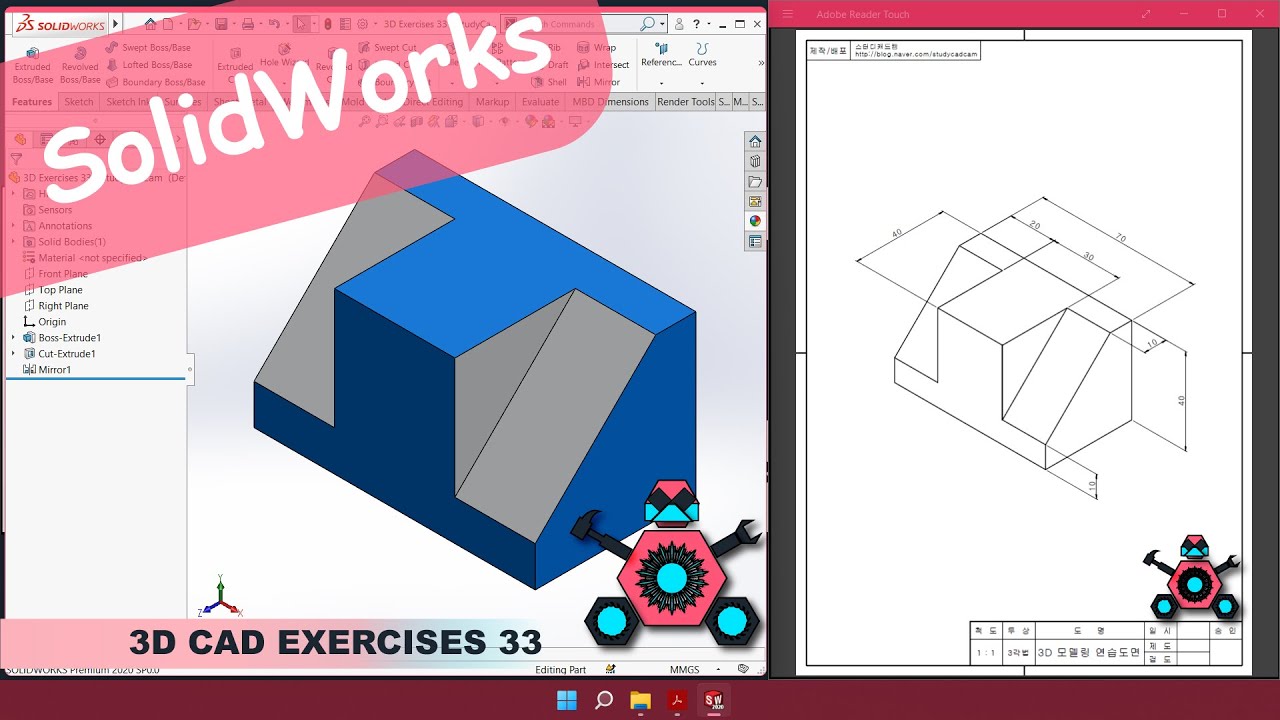Viewport: 1280px width, 720px height.
Task: Open Appearances task pane tab
Action: (755, 221)
